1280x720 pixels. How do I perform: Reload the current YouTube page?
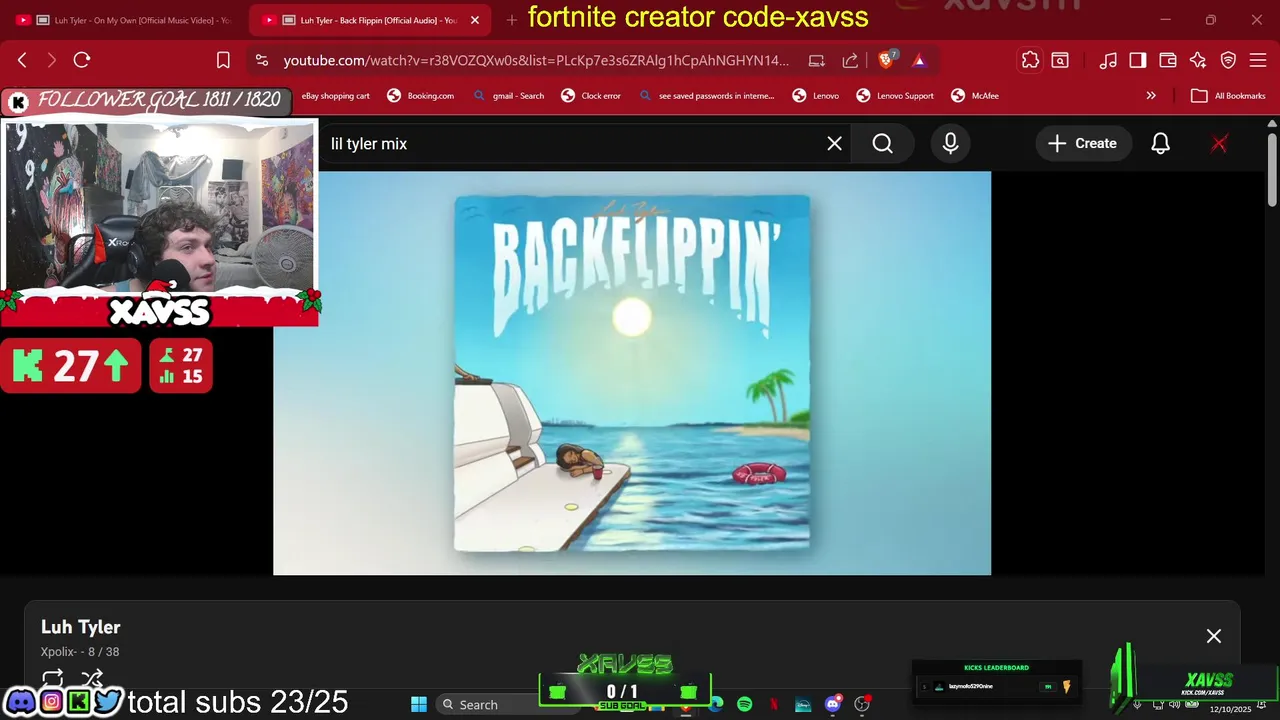pyautogui.click(x=82, y=60)
